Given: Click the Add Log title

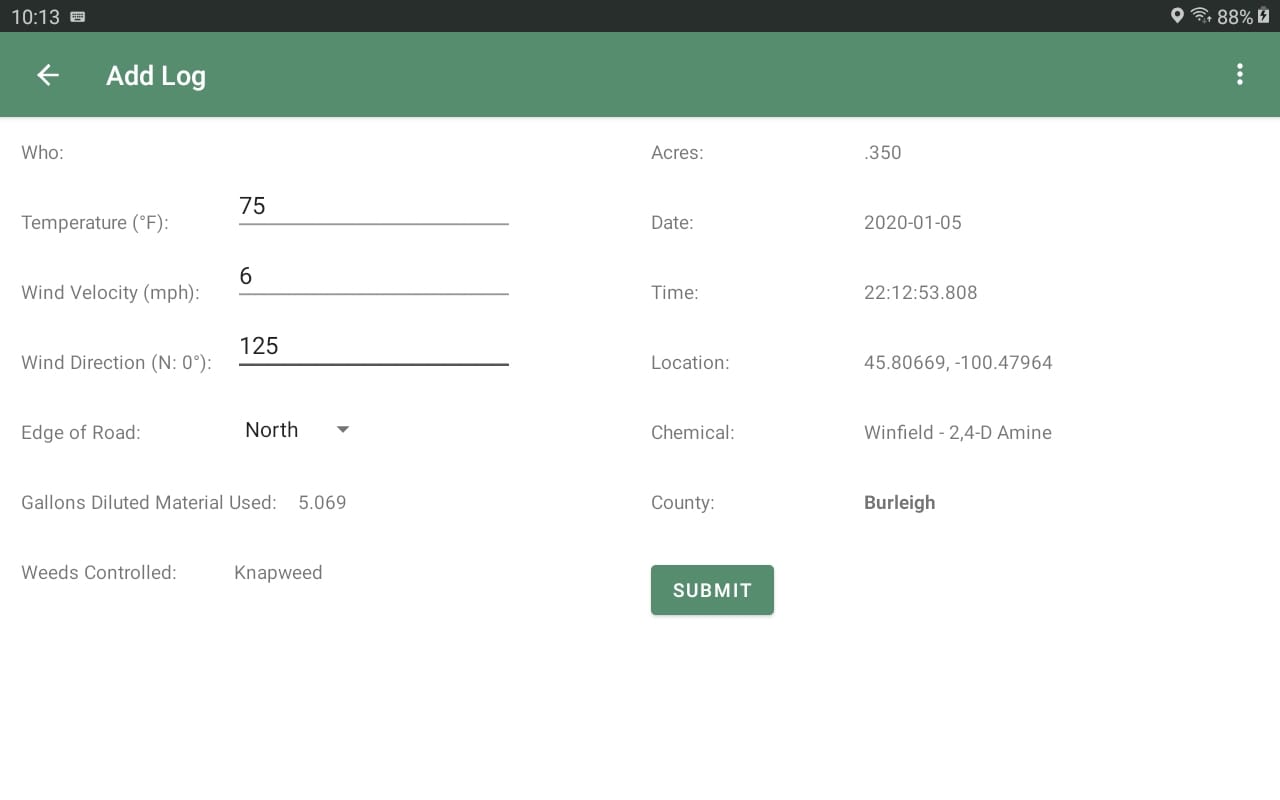Looking at the screenshot, I should 156,75.
